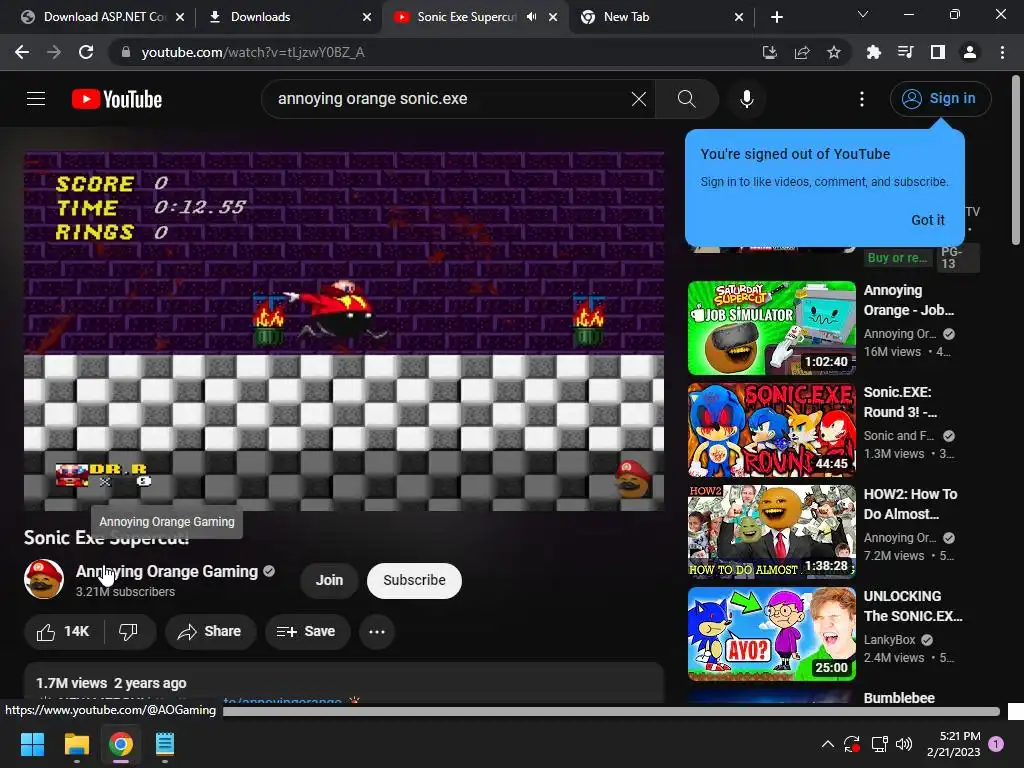Click the address bar URL field

pos(431,52)
